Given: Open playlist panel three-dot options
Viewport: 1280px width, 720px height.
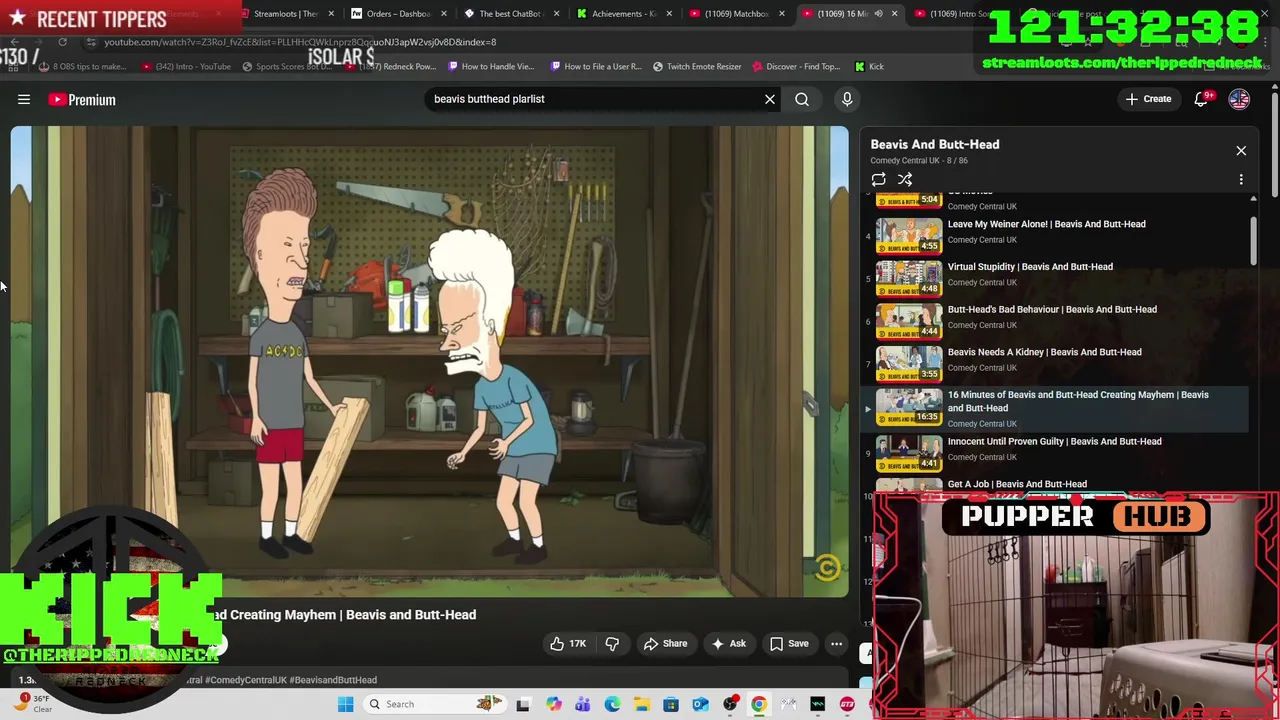Looking at the screenshot, I should [1241, 180].
